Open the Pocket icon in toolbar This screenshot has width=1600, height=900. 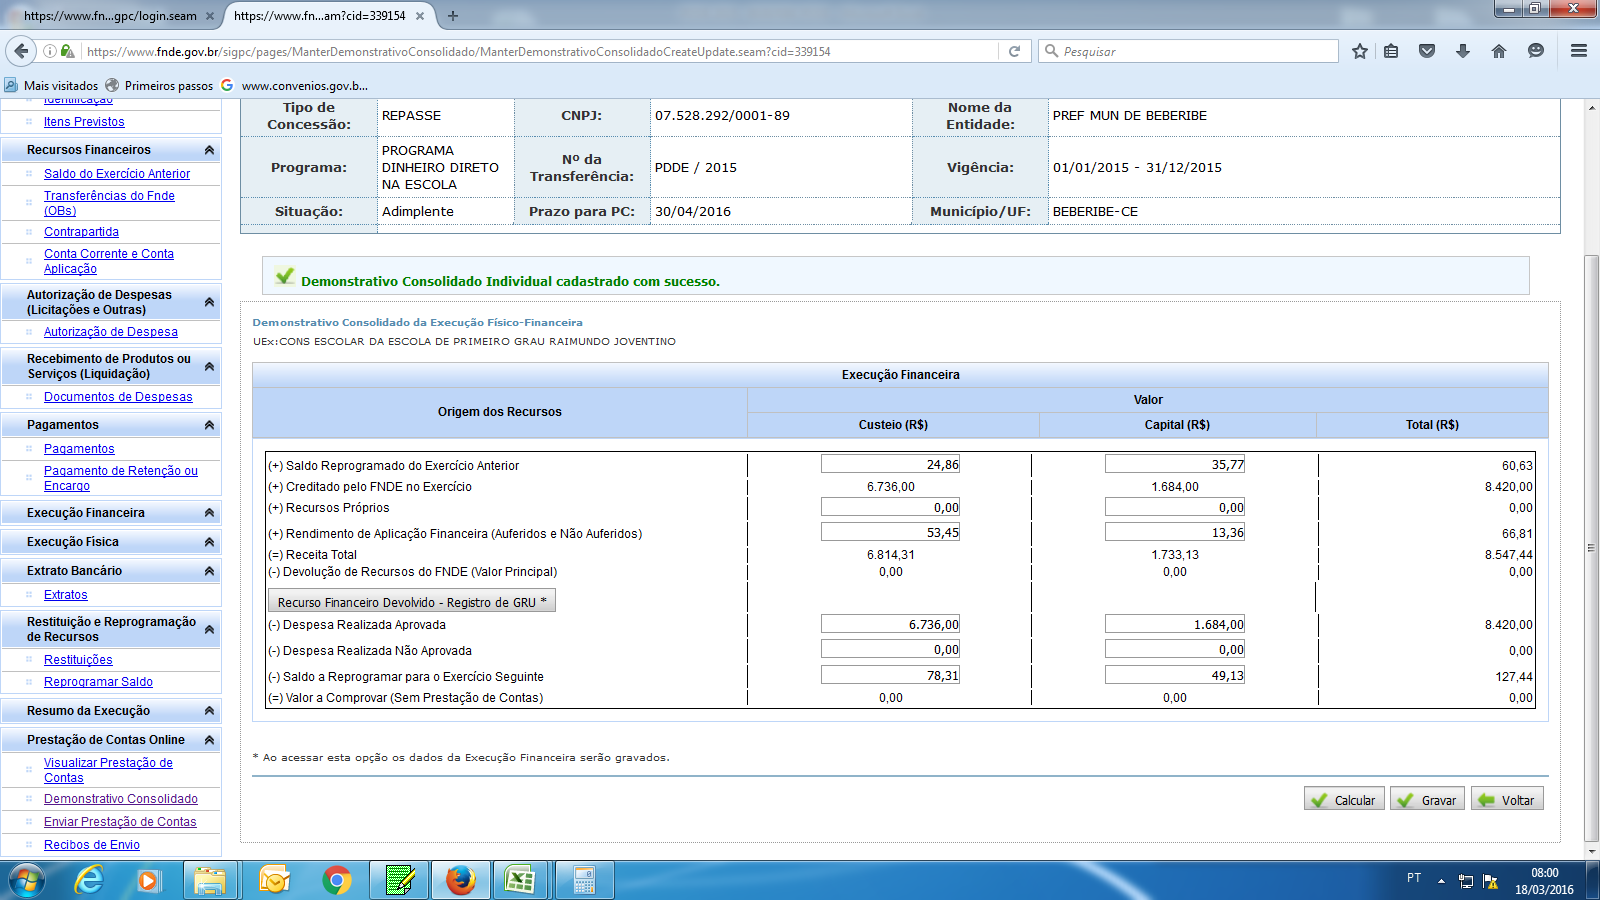(x=1427, y=51)
